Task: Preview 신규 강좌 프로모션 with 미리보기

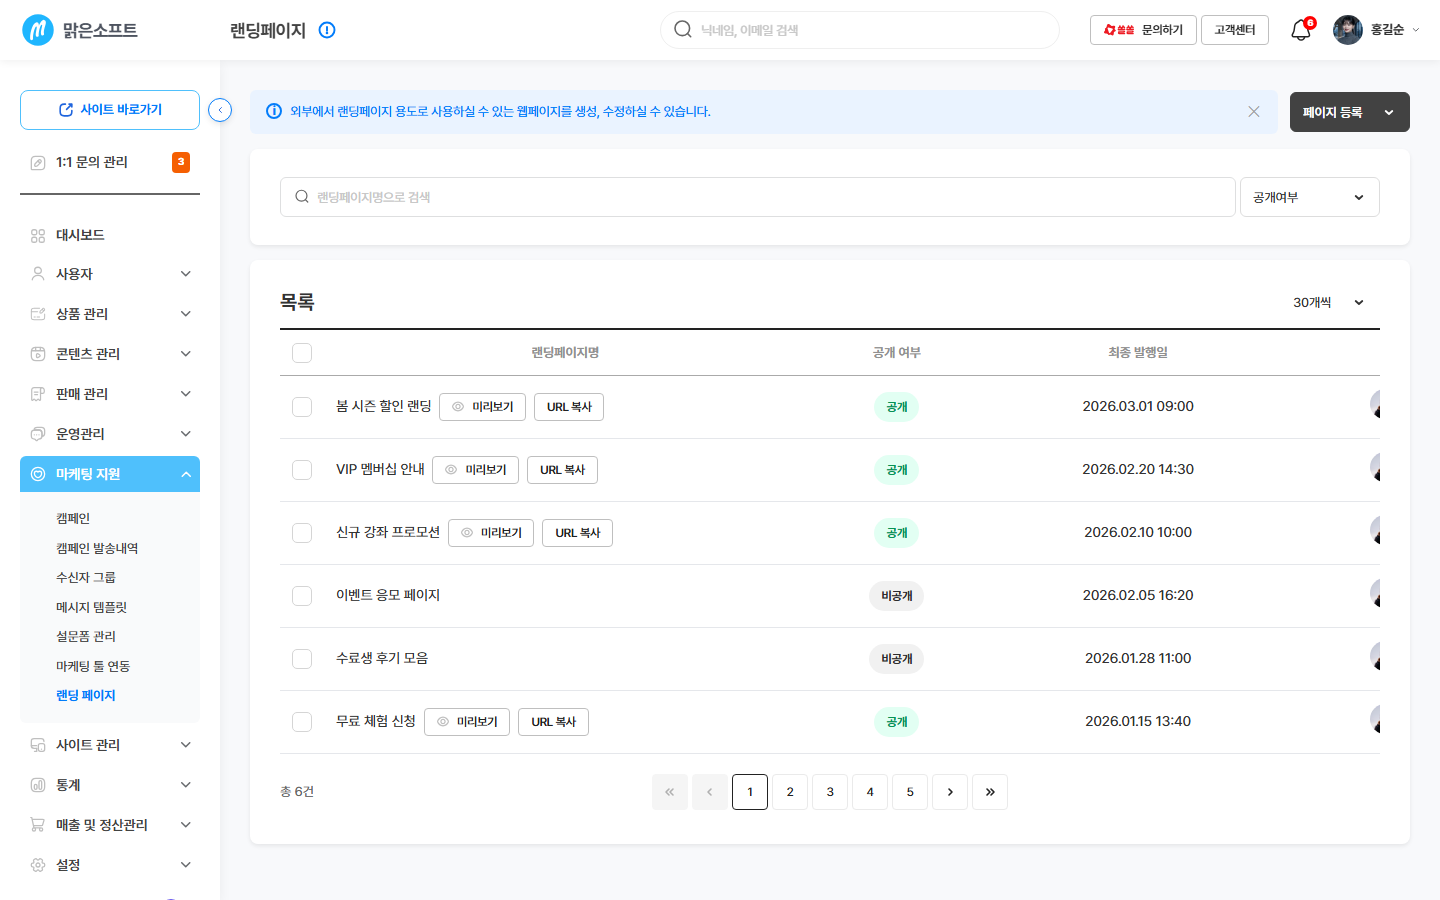Action: 491,533
